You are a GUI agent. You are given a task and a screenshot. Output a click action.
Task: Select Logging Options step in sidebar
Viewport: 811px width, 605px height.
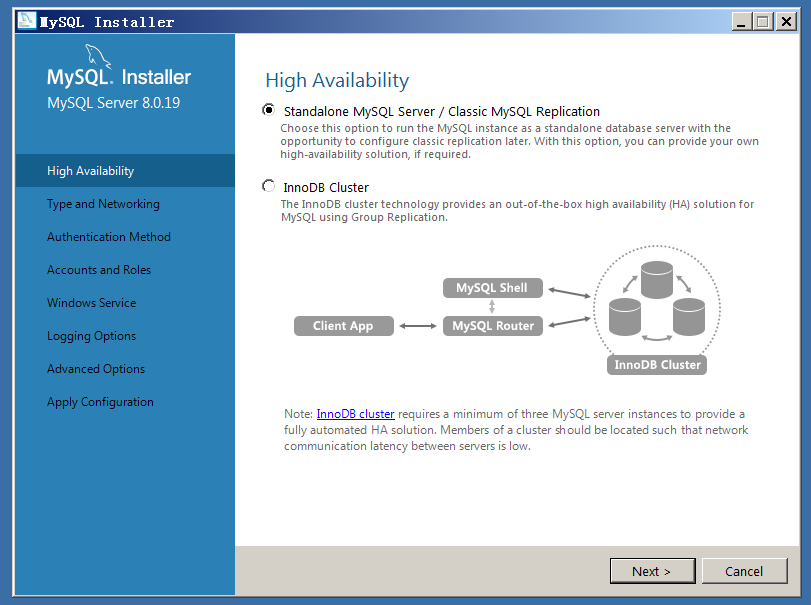(x=92, y=336)
